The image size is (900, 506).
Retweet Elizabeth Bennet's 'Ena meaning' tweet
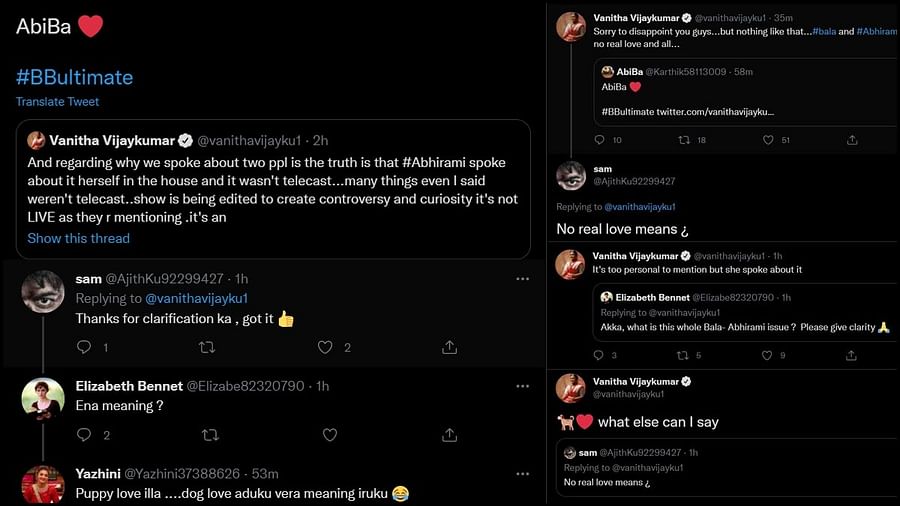[210, 434]
